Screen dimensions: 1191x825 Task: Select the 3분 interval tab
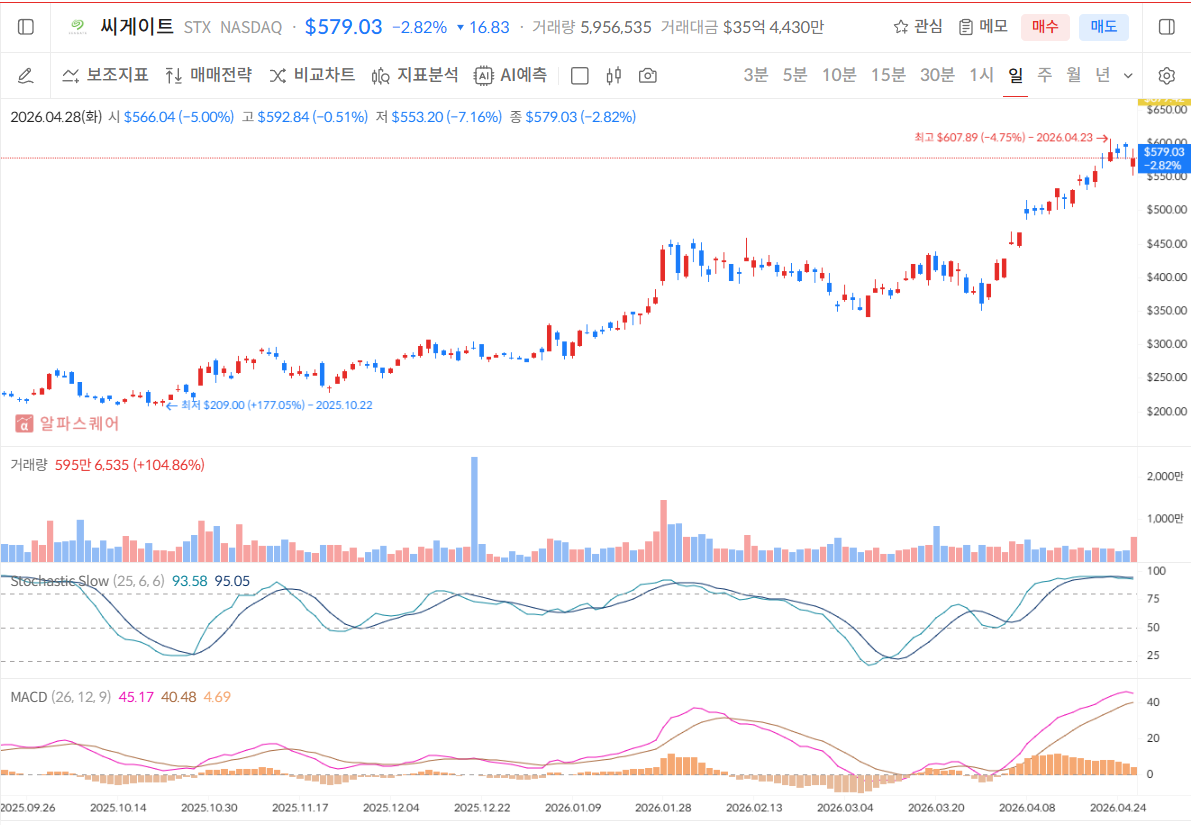point(756,75)
